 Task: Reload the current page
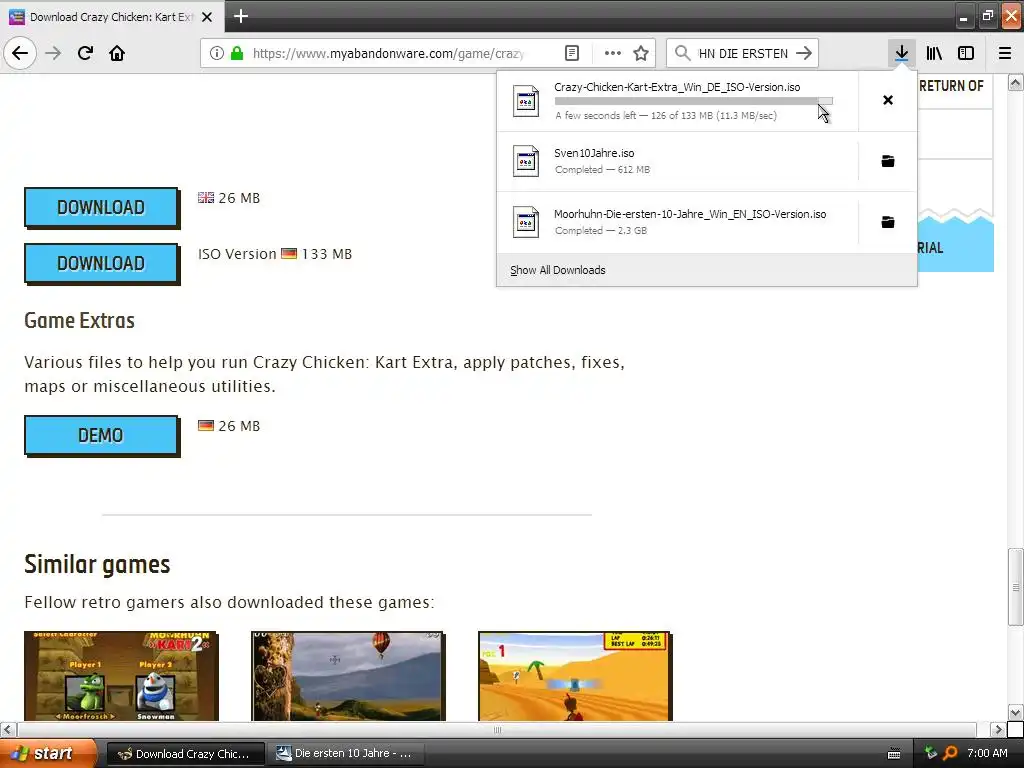point(85,53)
